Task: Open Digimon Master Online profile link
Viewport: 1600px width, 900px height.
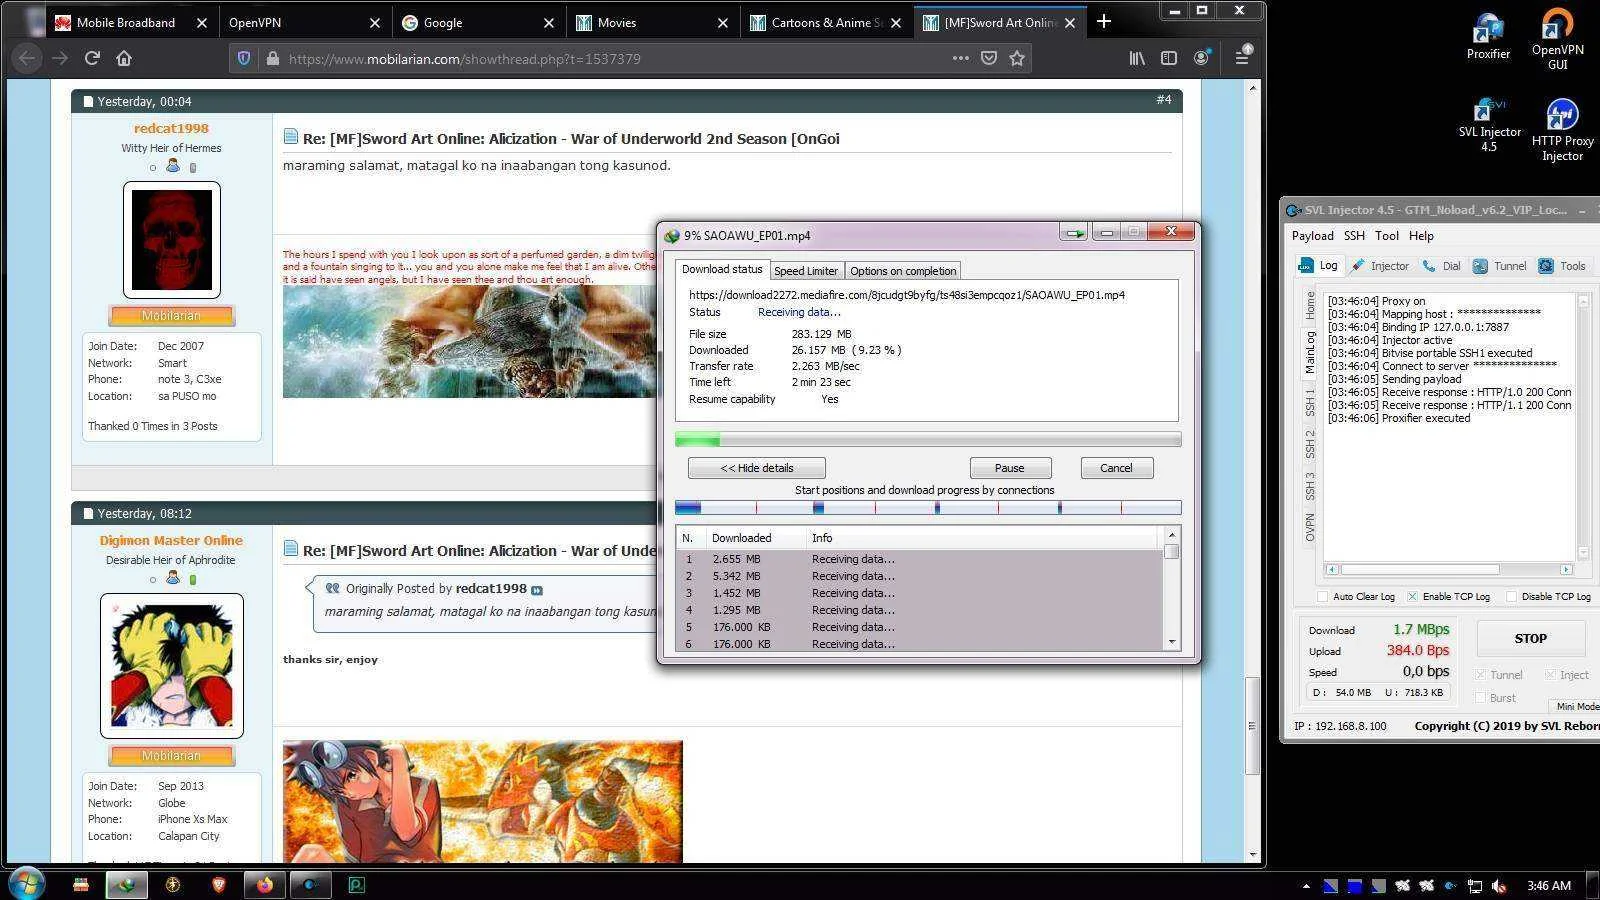Action: [171, 540]
